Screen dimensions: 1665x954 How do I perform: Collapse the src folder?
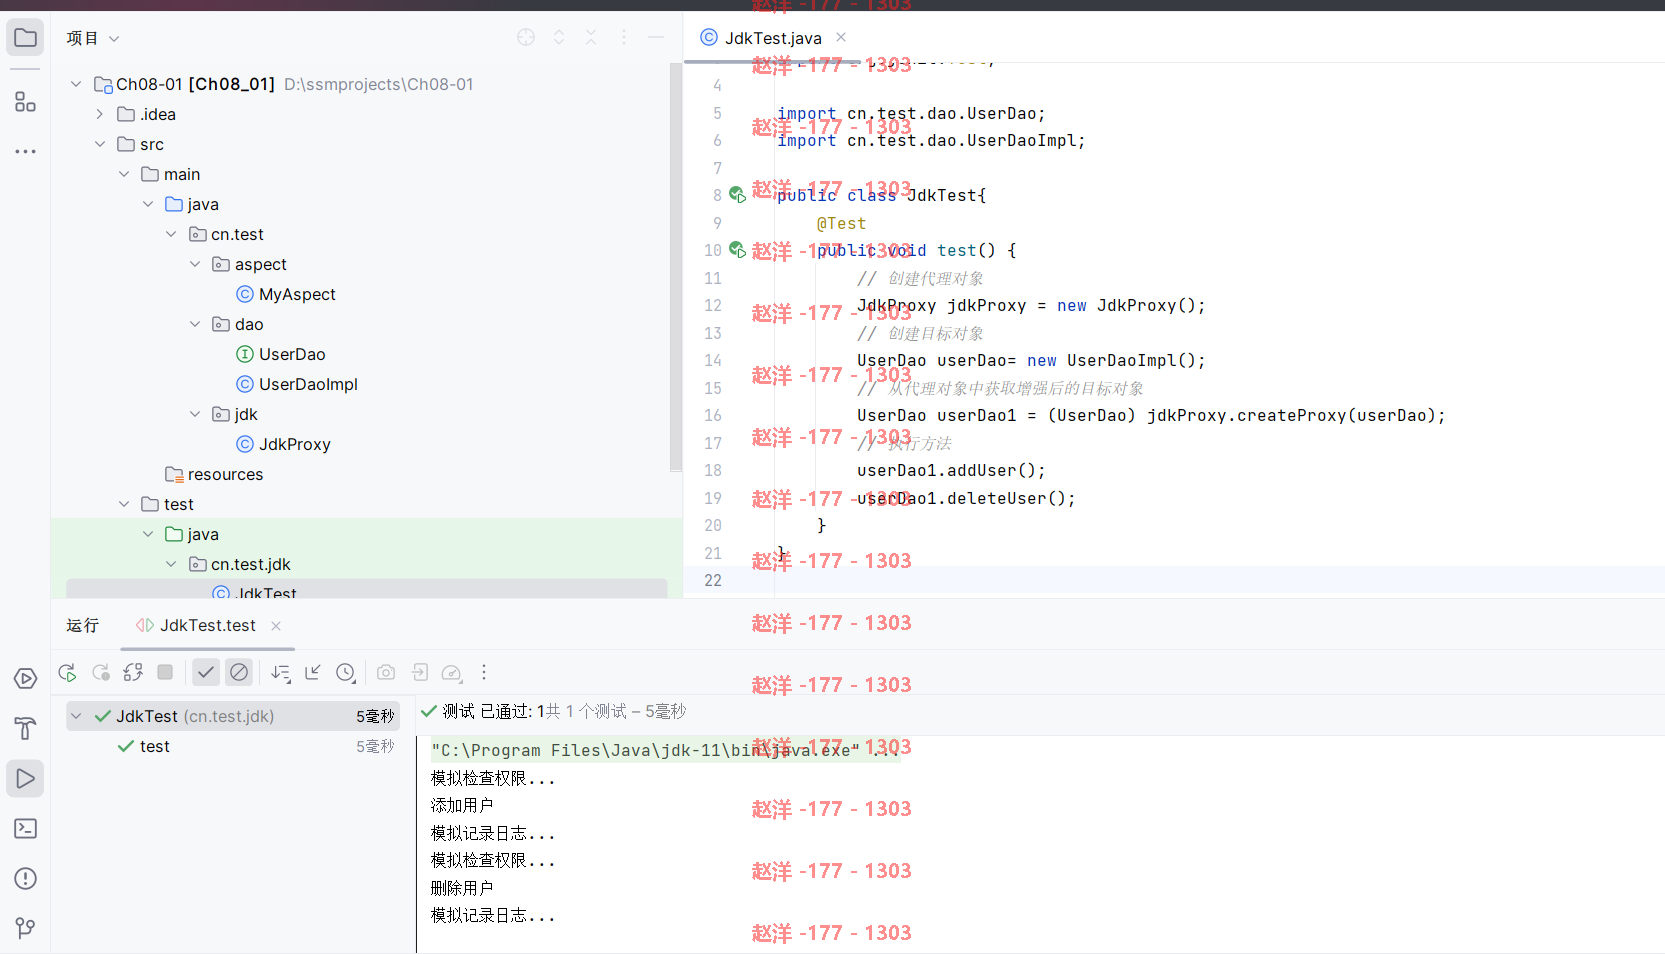coord(99,144)
